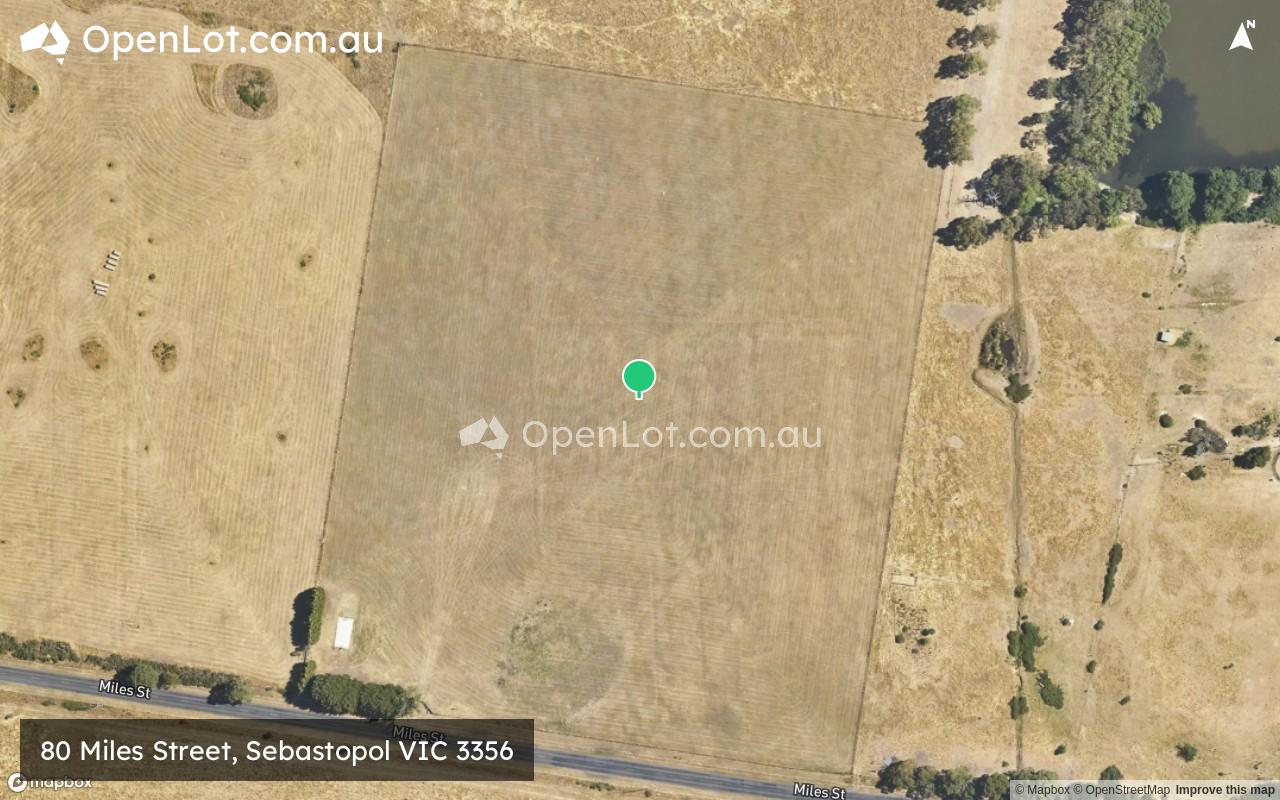
Task: Click the center watermark OpenLot logo icon
Action: pos(484,436)
